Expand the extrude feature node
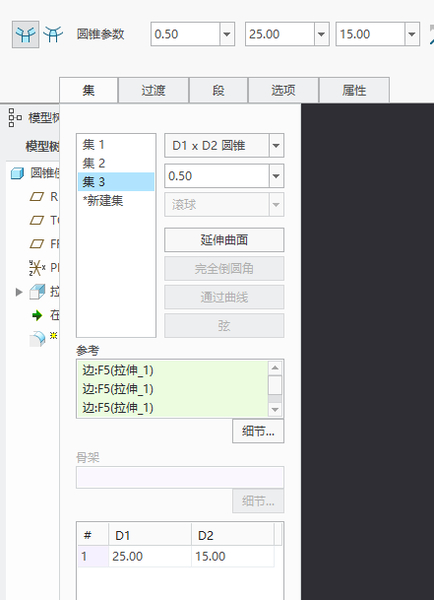 coord(19,292)
